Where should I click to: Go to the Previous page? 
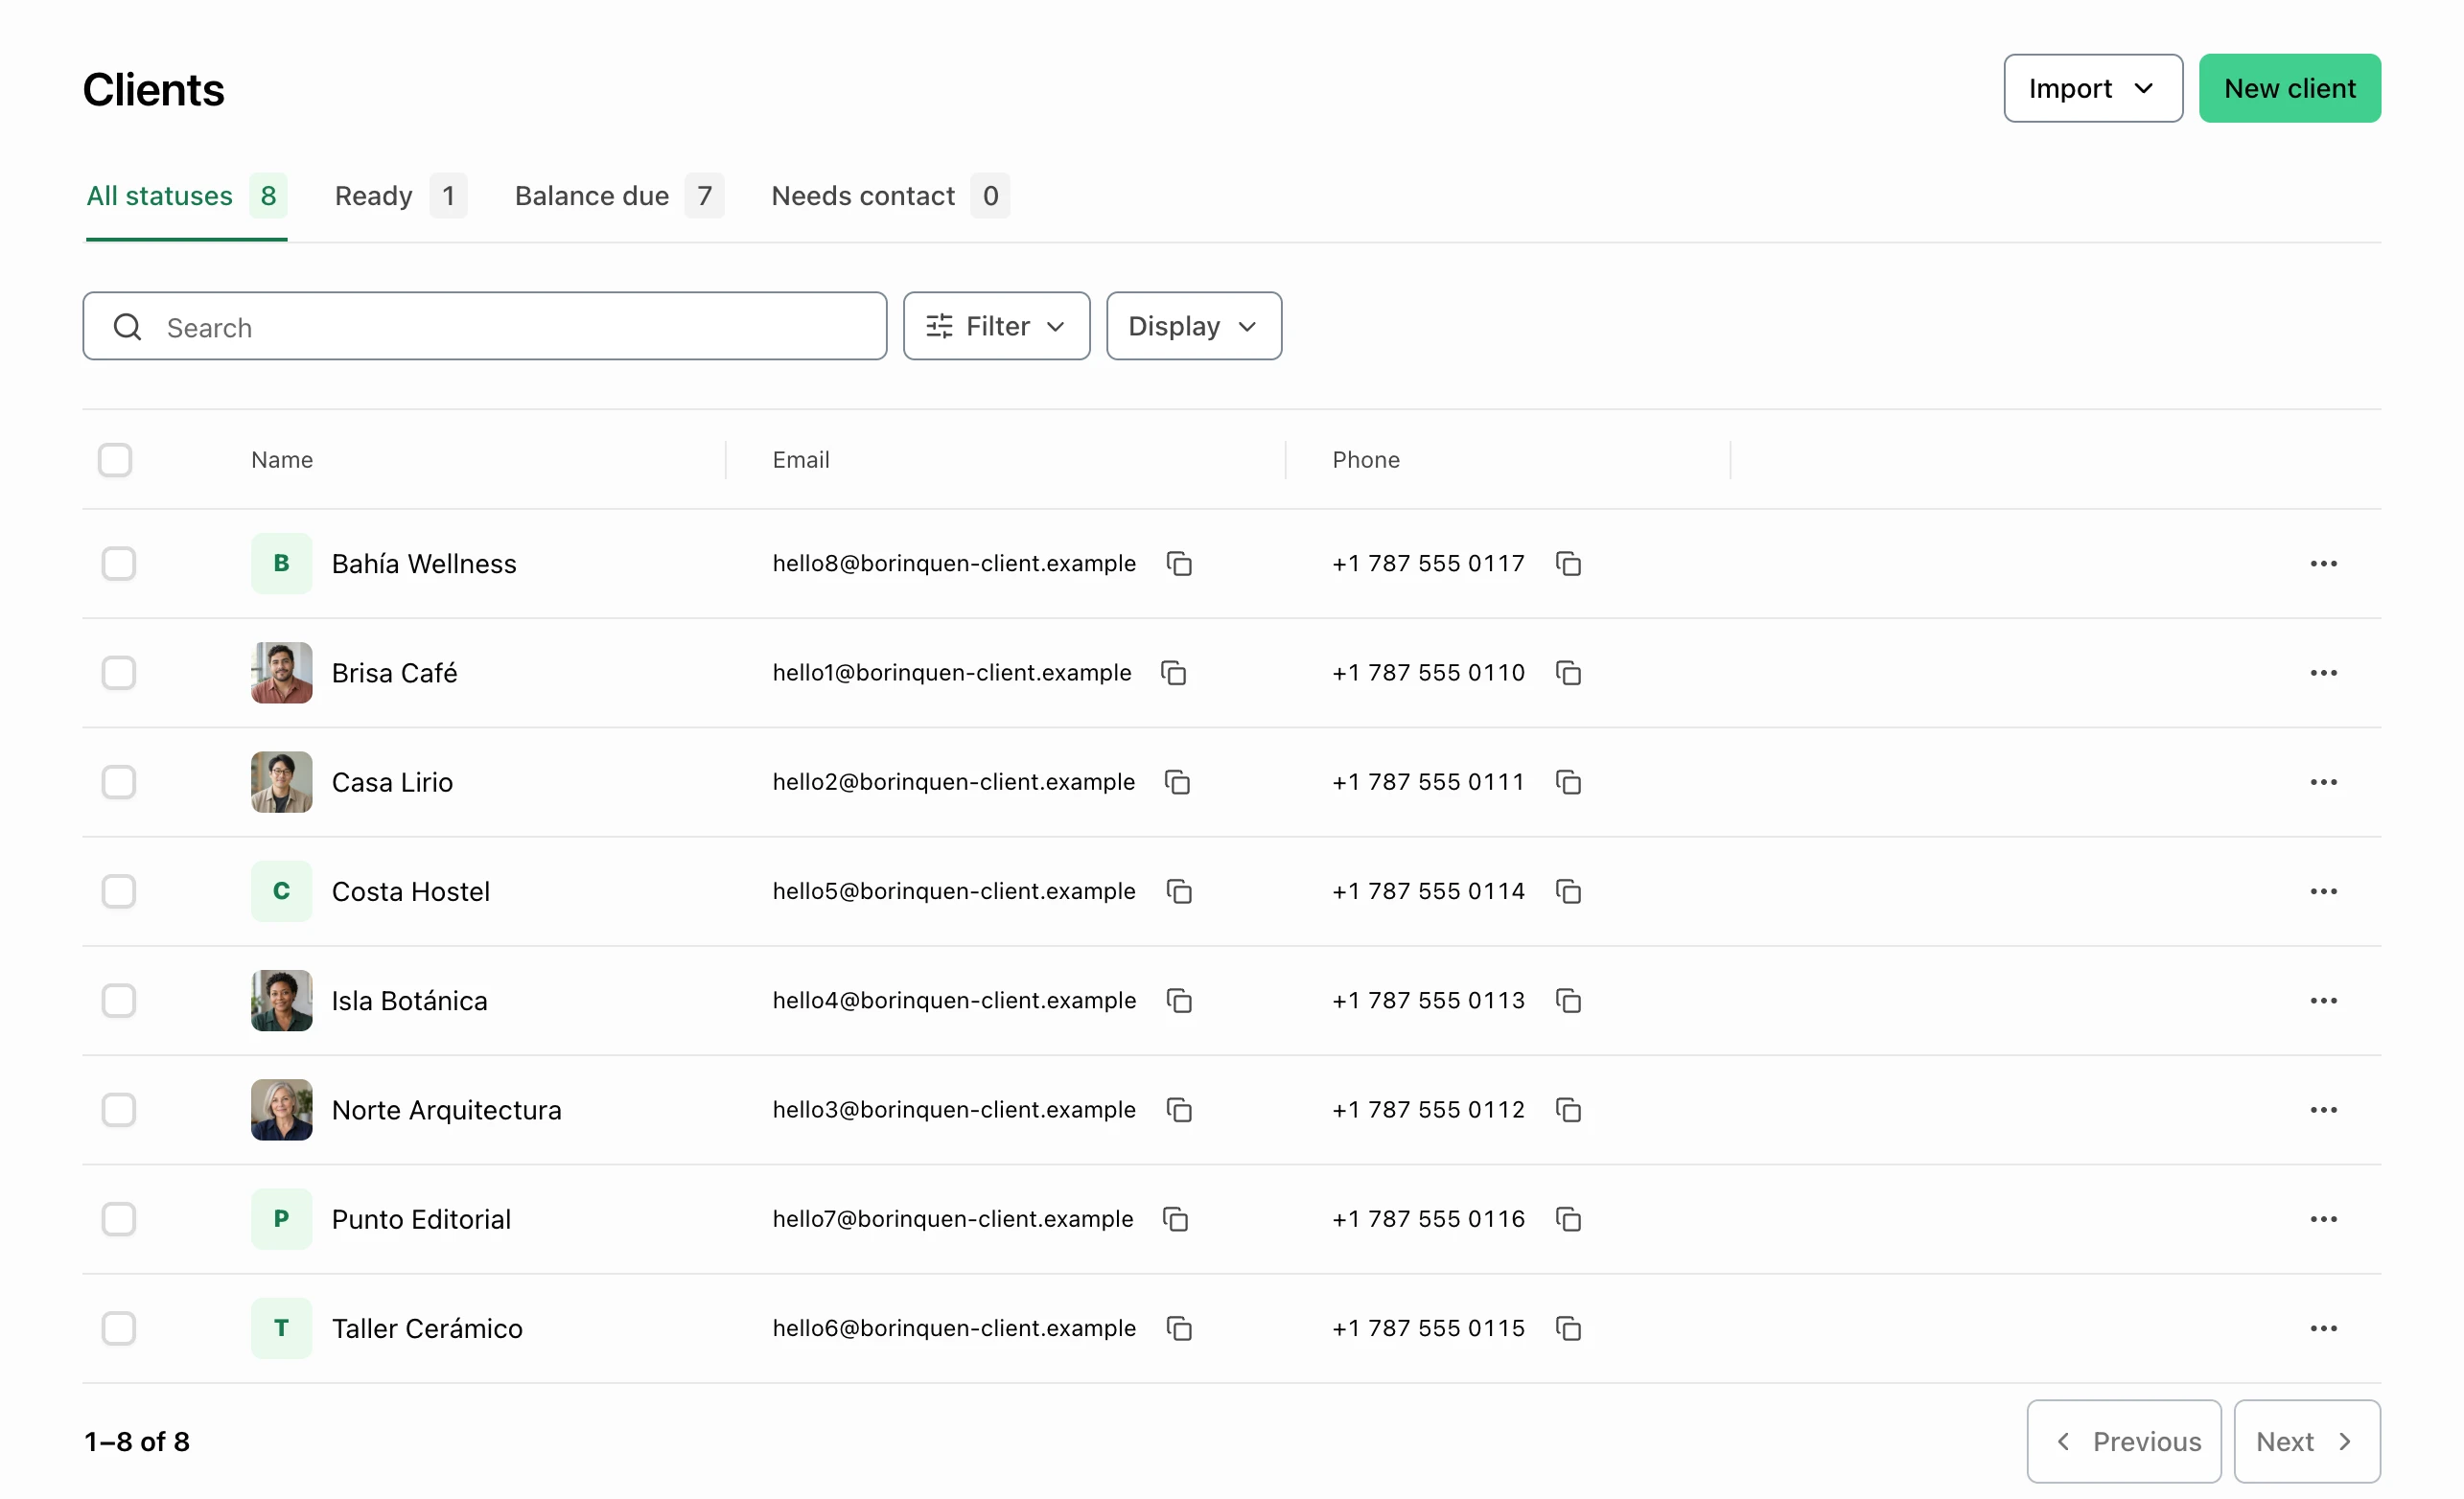point(2124,1441)
